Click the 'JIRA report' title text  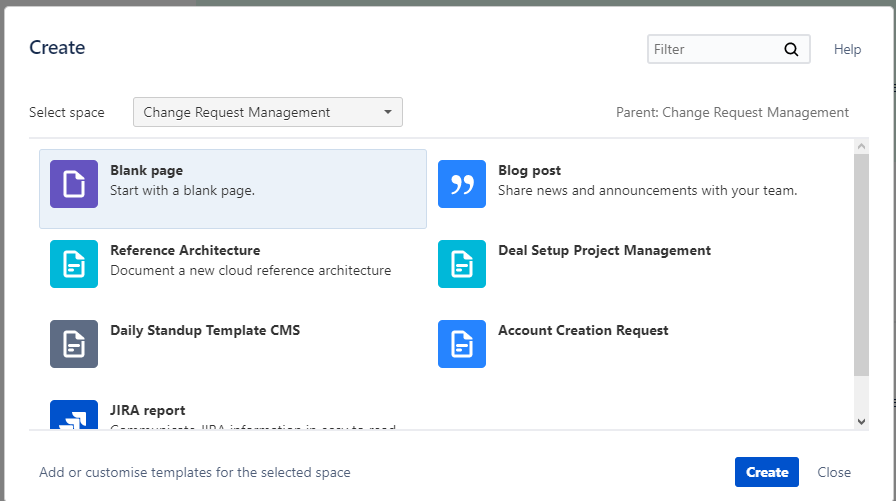tap(147, 410)
